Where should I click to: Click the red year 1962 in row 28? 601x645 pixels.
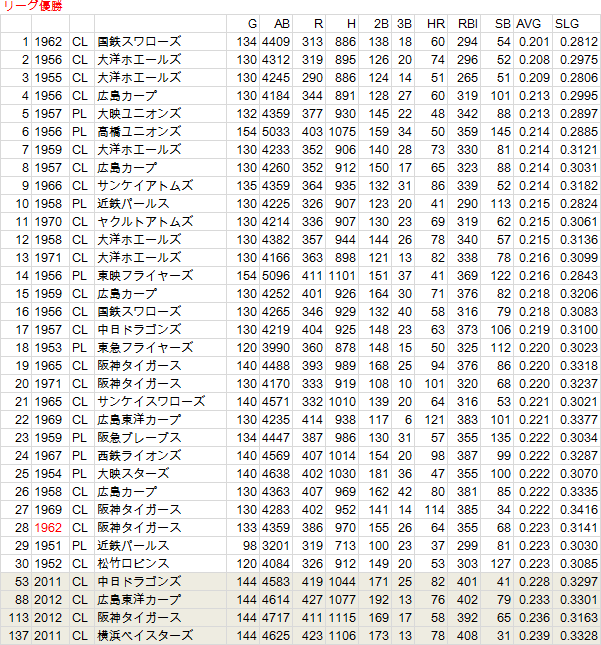coord(48,528)
